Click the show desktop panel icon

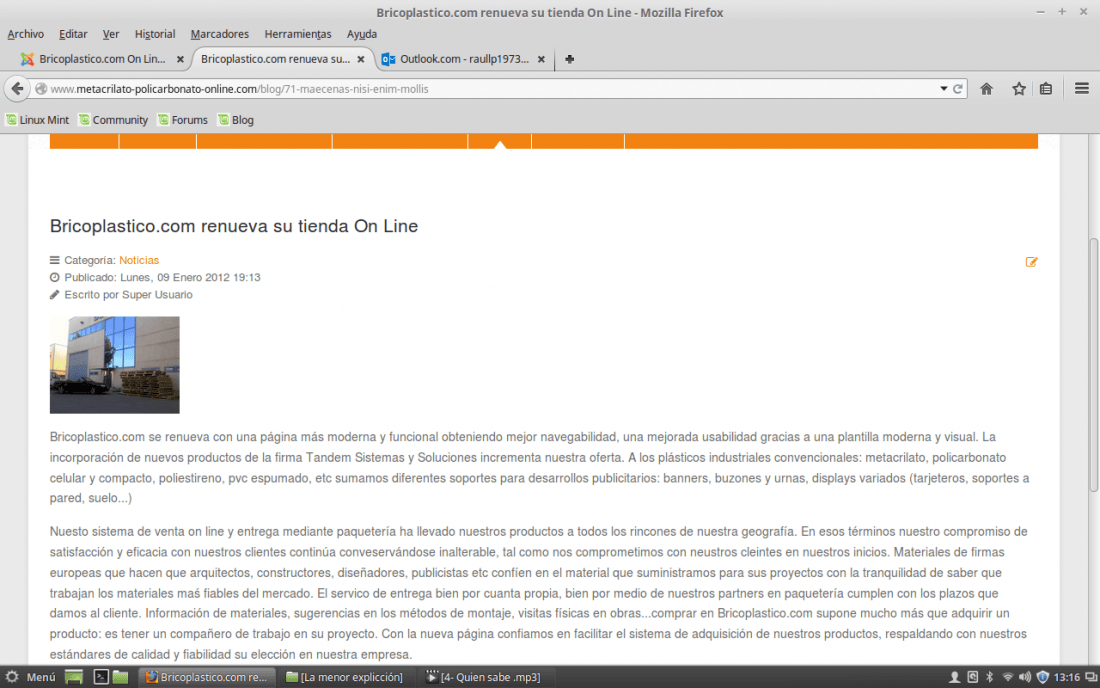pos(74,677)
